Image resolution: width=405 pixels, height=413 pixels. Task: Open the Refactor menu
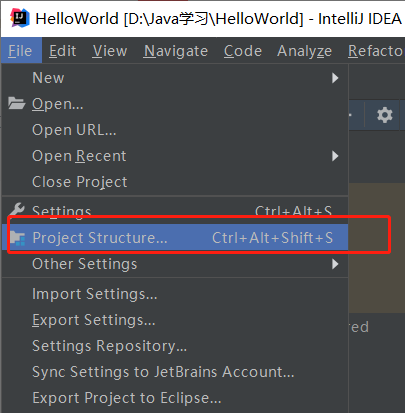point(375,51)
